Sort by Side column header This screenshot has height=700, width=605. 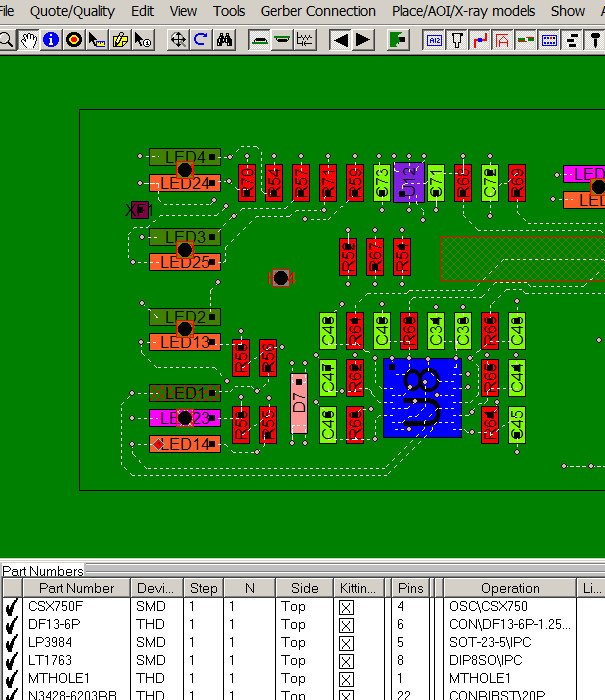pos(305,588)
